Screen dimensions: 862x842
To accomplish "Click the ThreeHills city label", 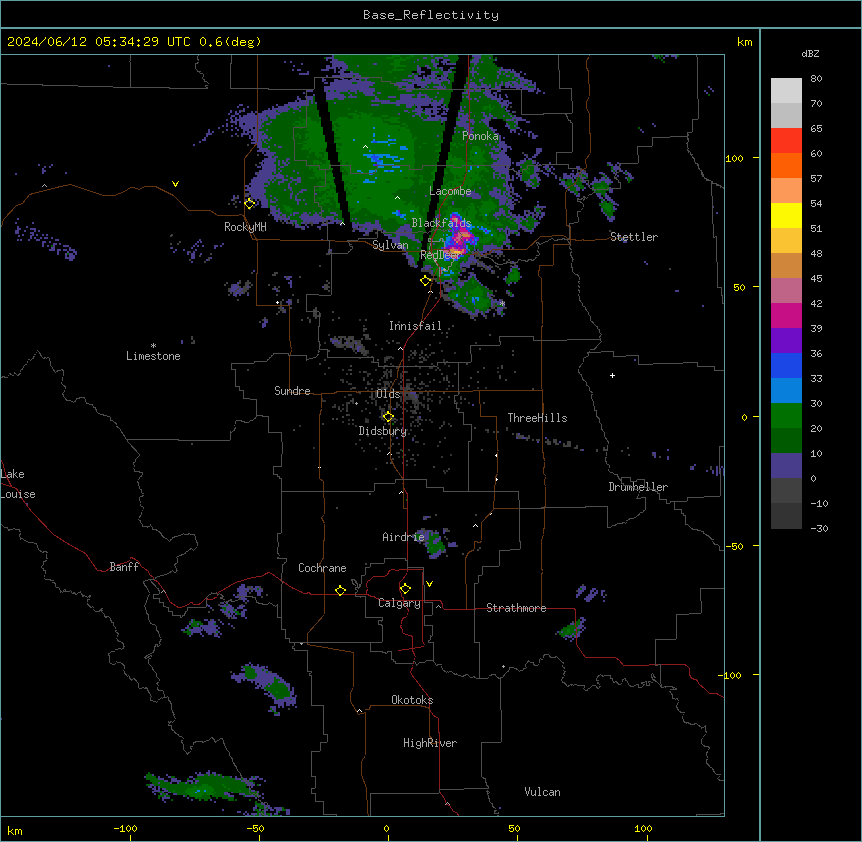I will coord(537,418).
